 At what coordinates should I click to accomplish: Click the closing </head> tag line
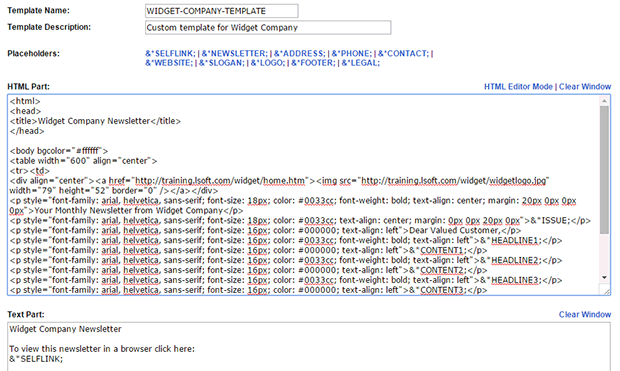pyautogui.click(x=27, y=131)
